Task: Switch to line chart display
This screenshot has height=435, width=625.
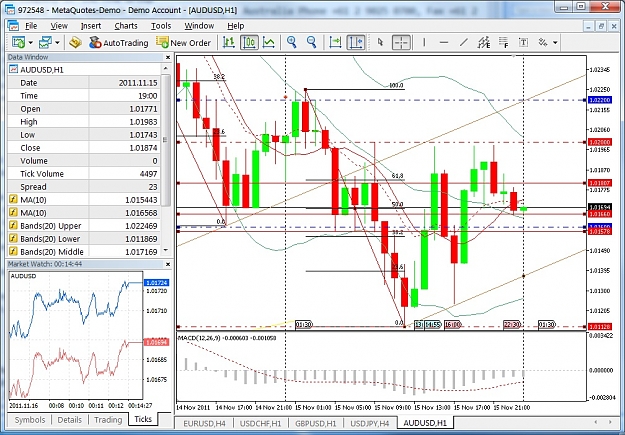Action: (x=269, y=42)
